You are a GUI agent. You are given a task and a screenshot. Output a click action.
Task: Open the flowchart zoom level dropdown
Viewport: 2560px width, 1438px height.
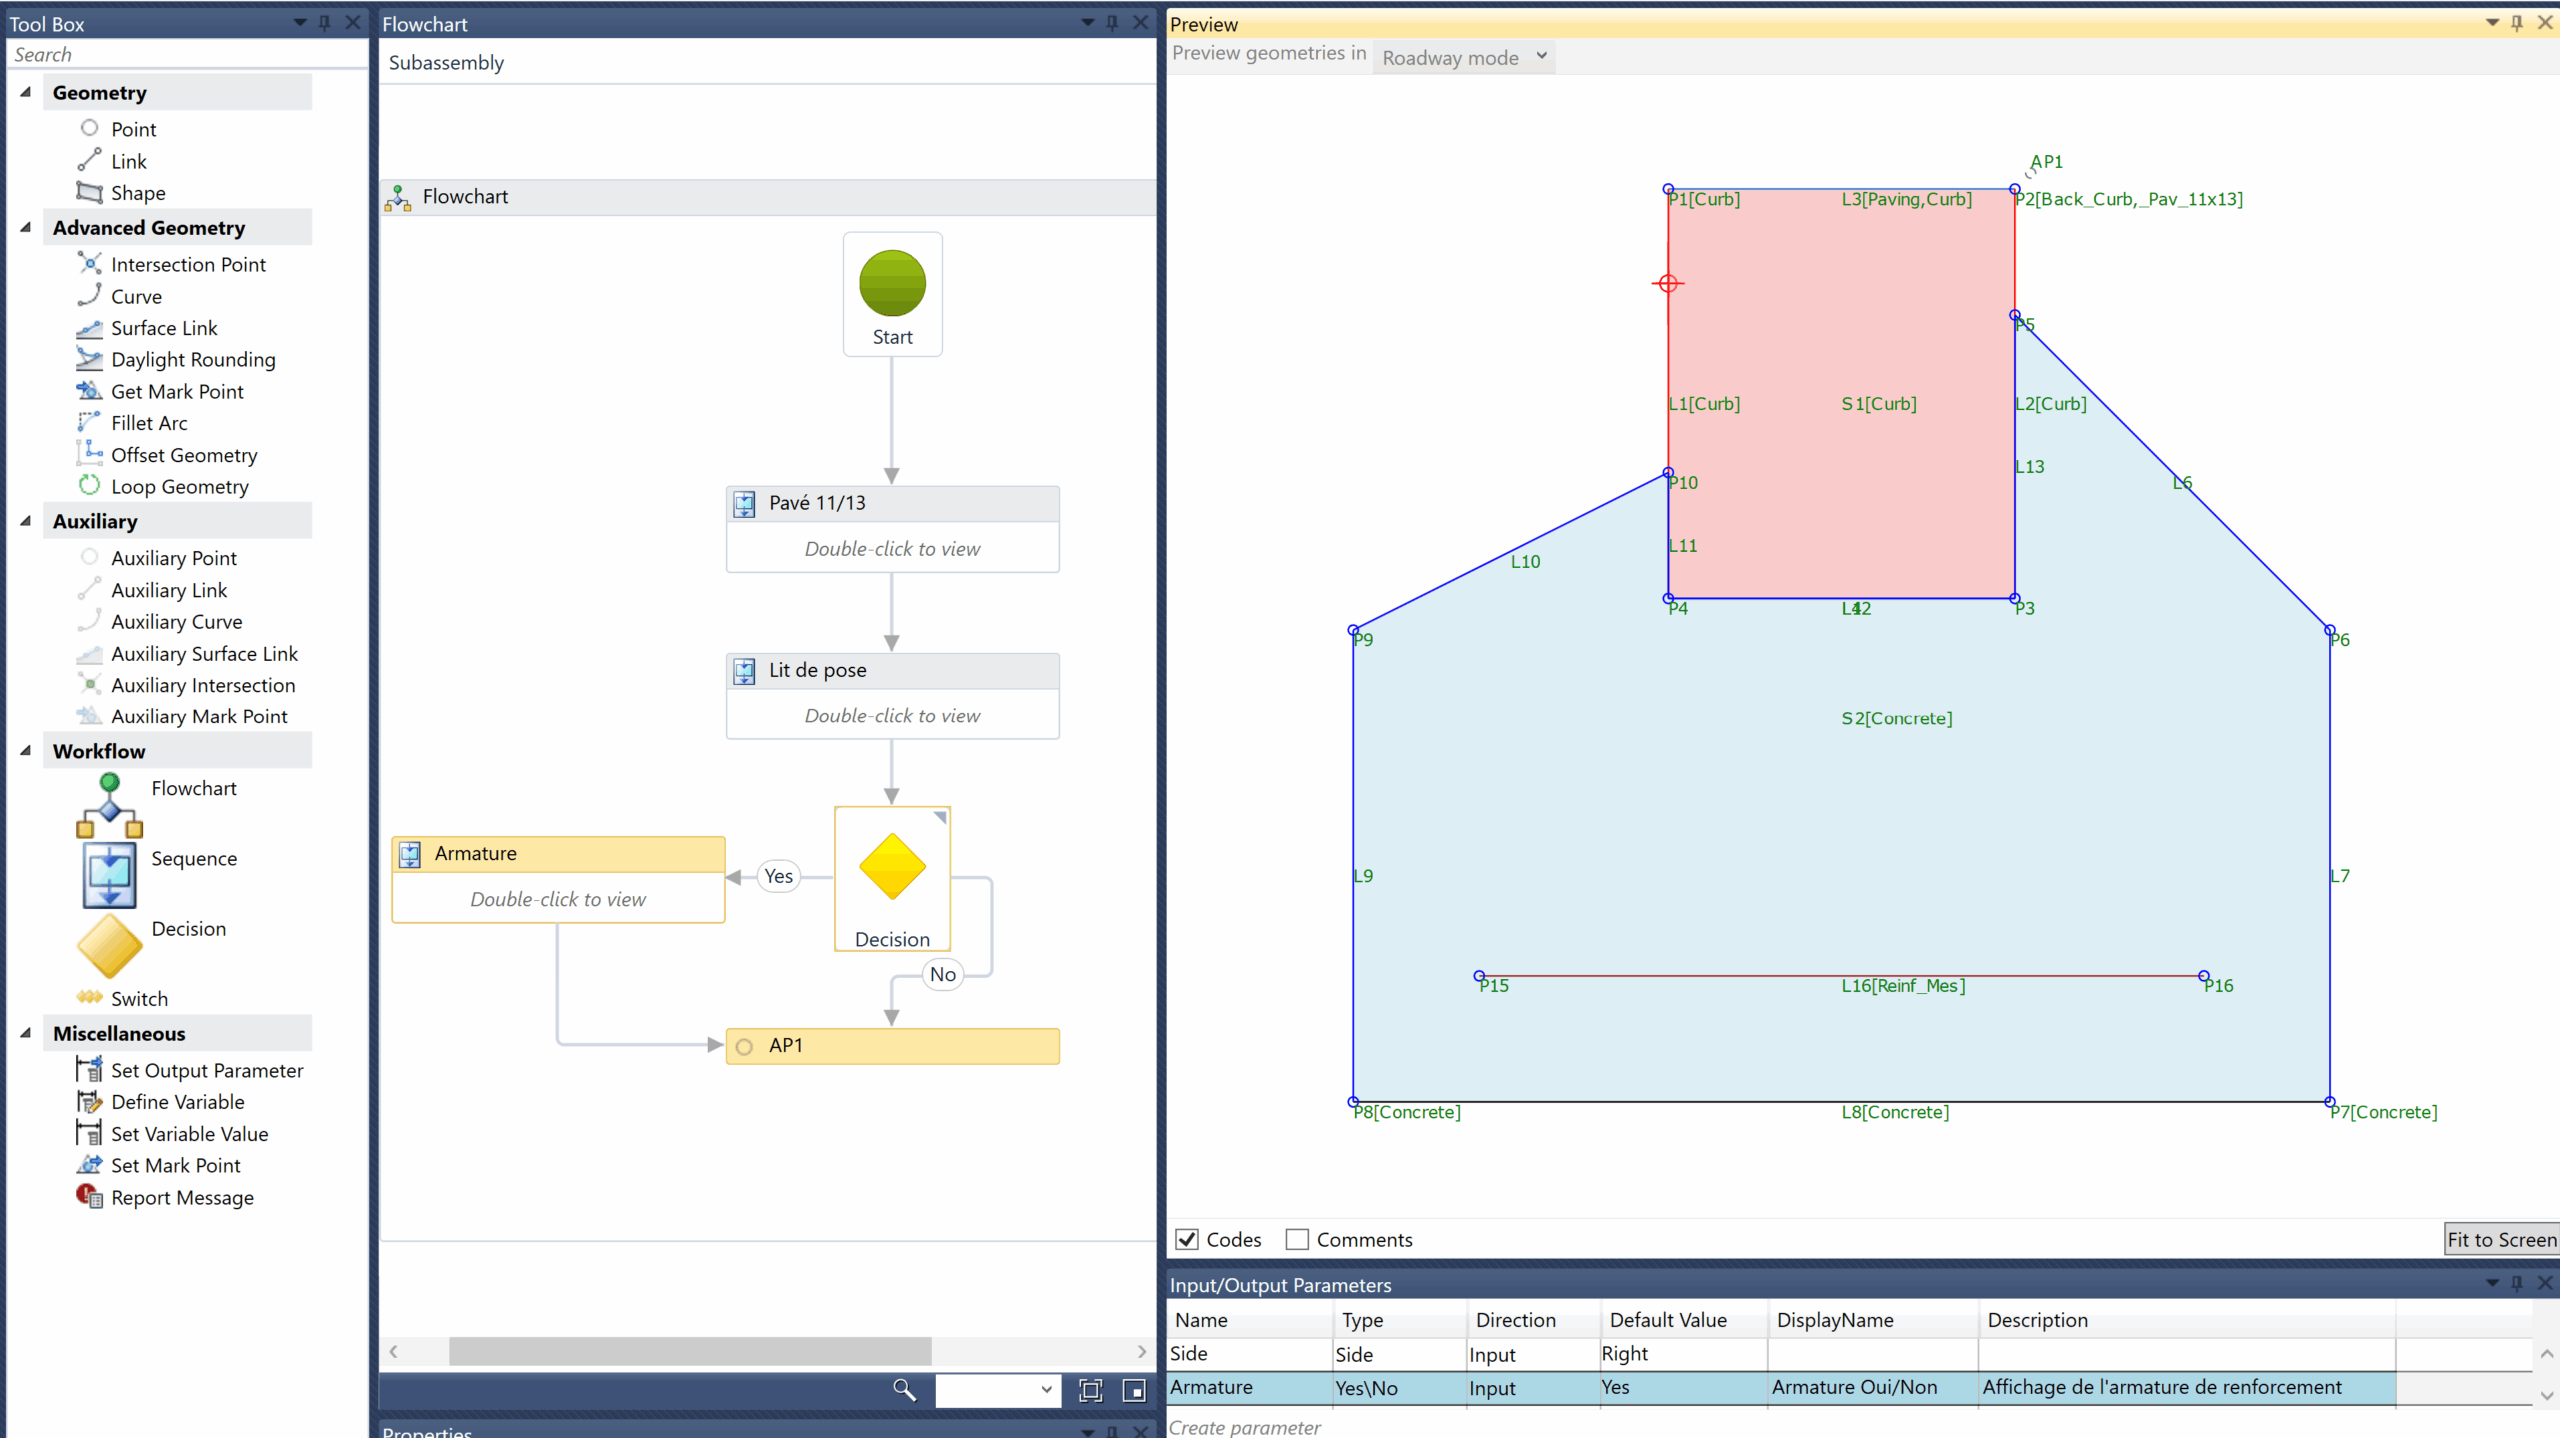(x=1046, y=1390)
